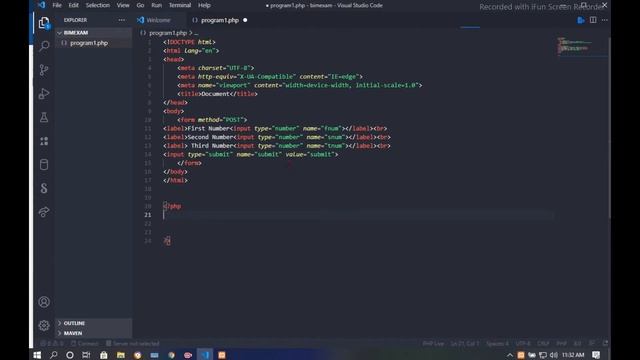
Task: Open the volume control in system tray
Action: click(554, 355)
